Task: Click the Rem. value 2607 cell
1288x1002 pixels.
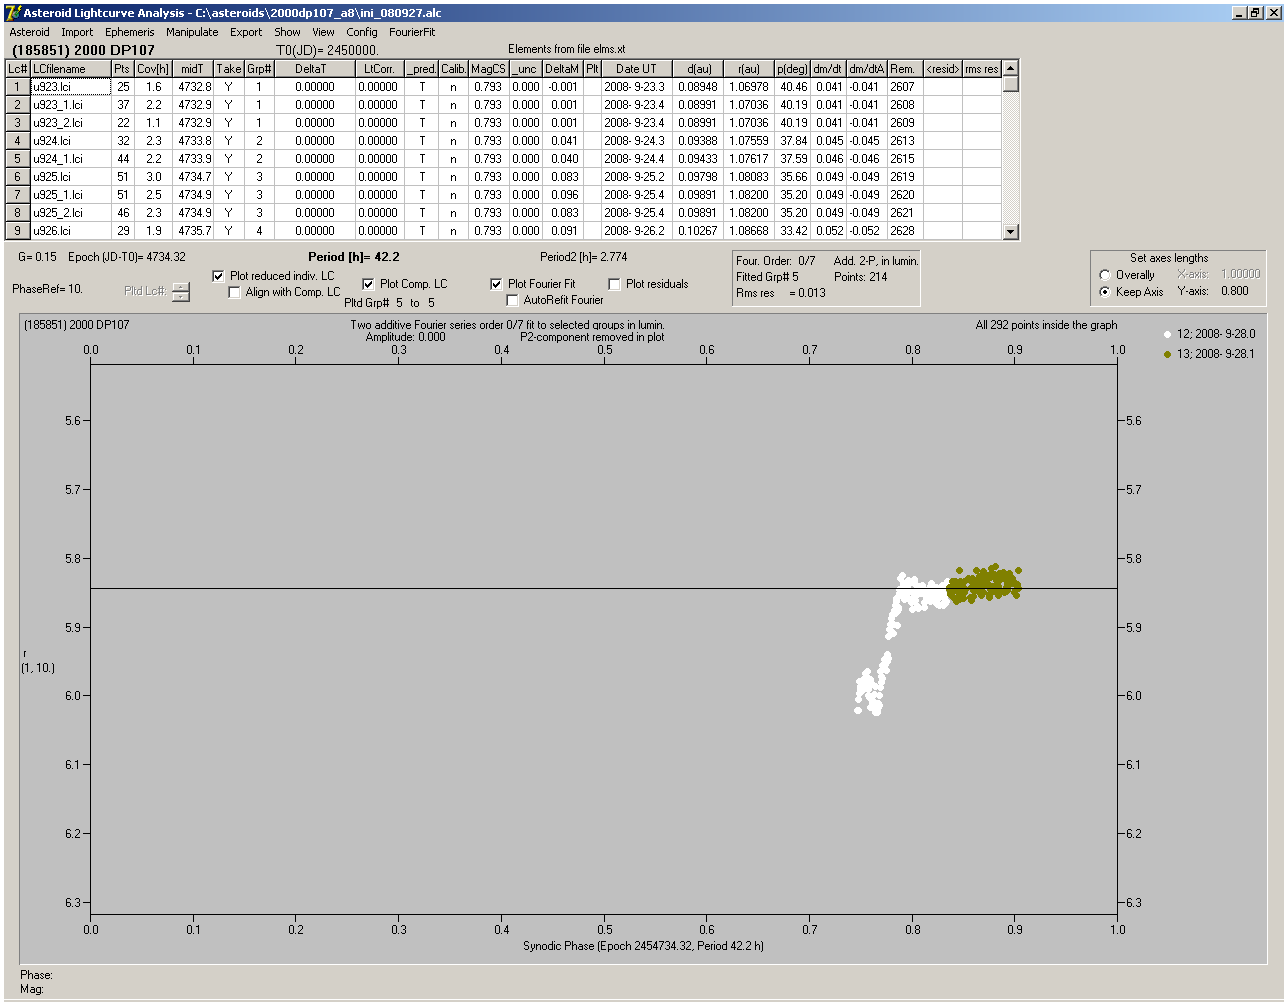Action: point(905,87)
